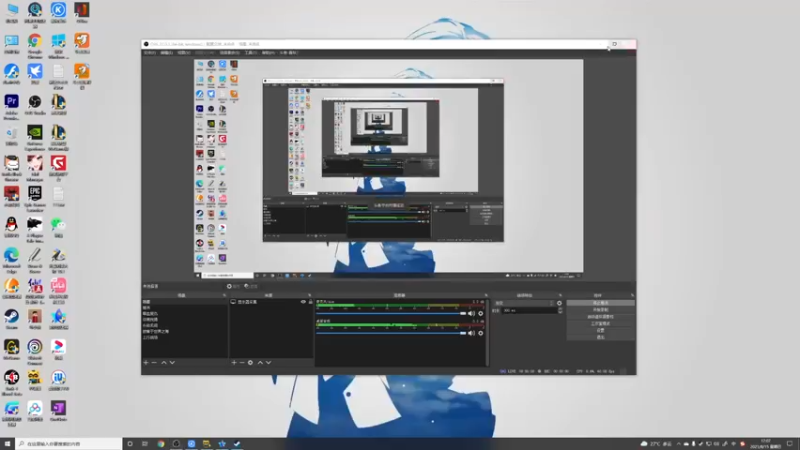Viewport: 800px width, 450px height.
Task: Open transition properties gear next to the transition dropdown
Action: pyautogui.click(x=559, y=303)
